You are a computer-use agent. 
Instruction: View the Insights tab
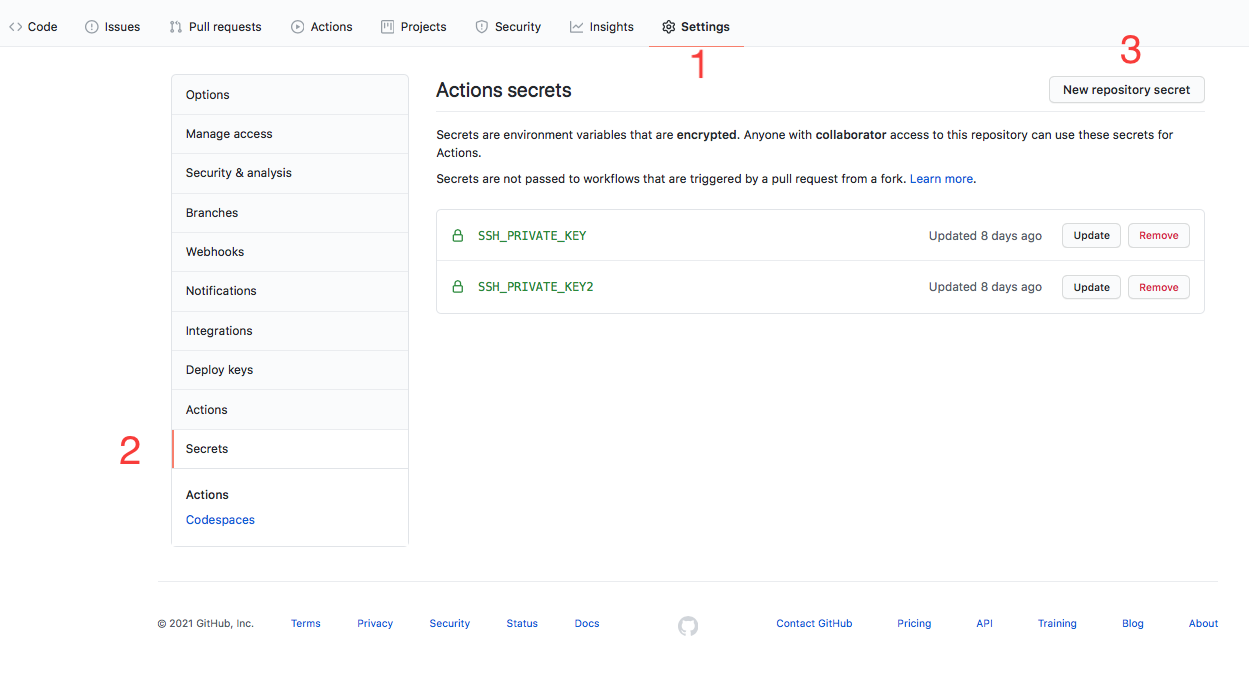pos(601,27)
